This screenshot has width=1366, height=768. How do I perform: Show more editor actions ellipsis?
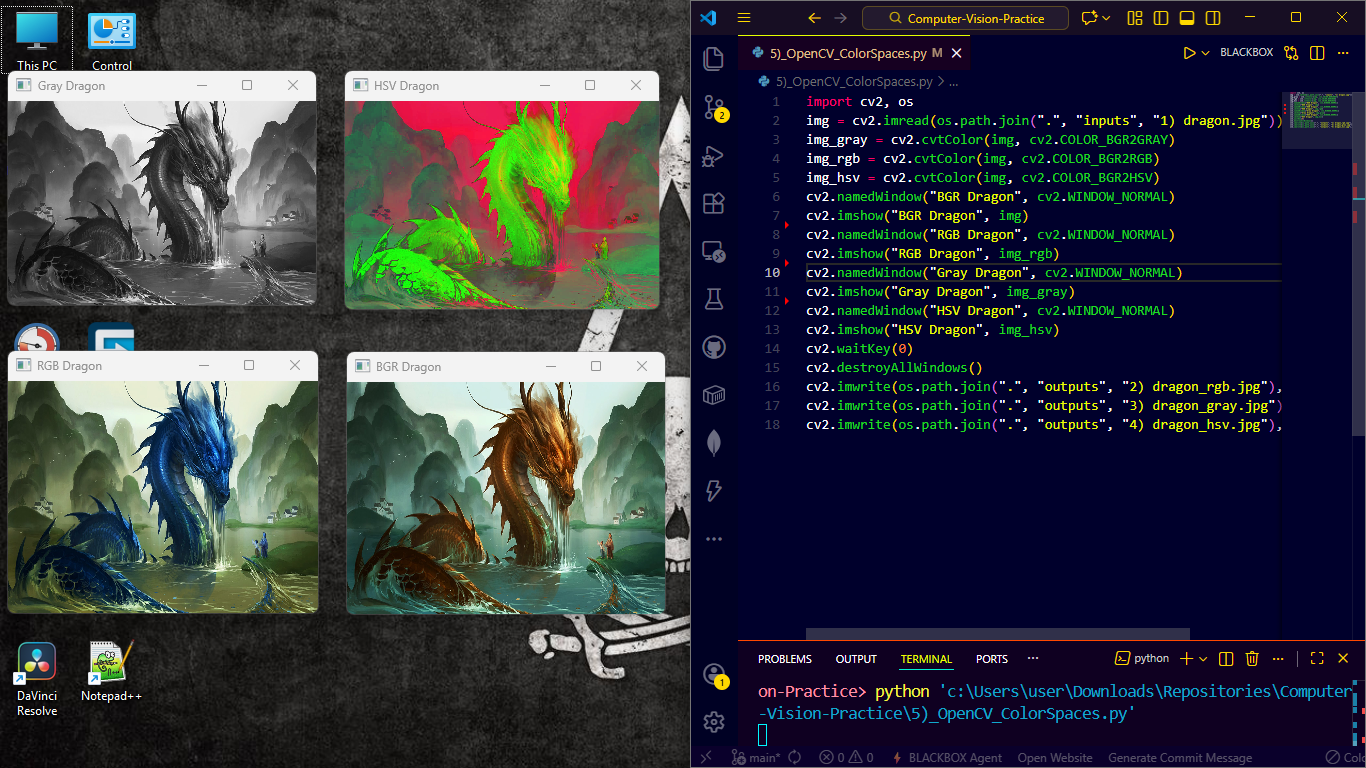pos(1343,53)
